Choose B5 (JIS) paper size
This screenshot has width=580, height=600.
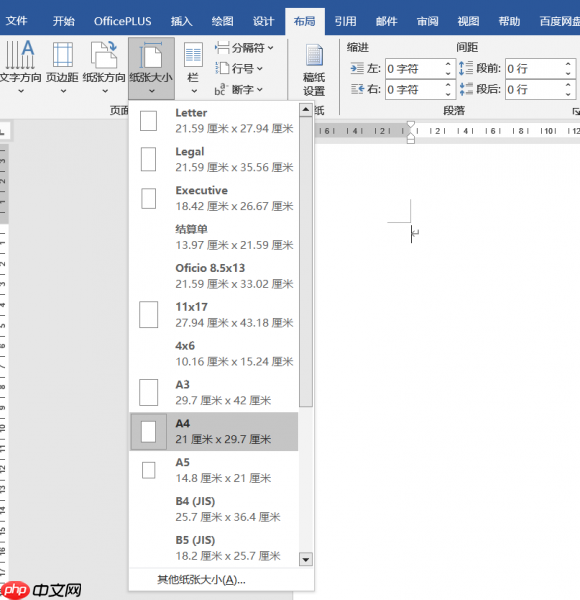[214, 548]
